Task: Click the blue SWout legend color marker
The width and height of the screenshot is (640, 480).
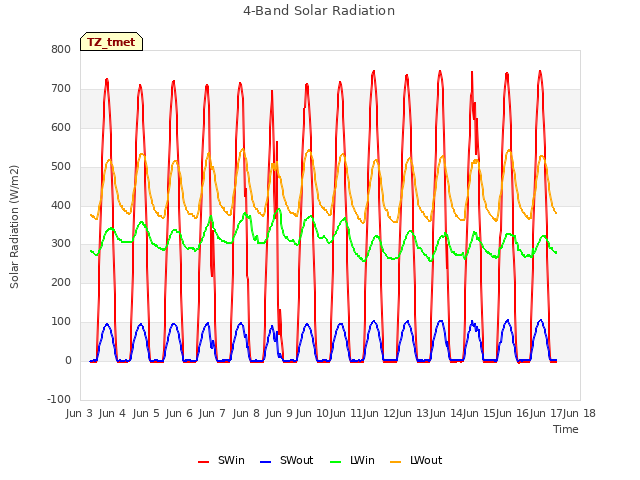Action: point(265,462)
